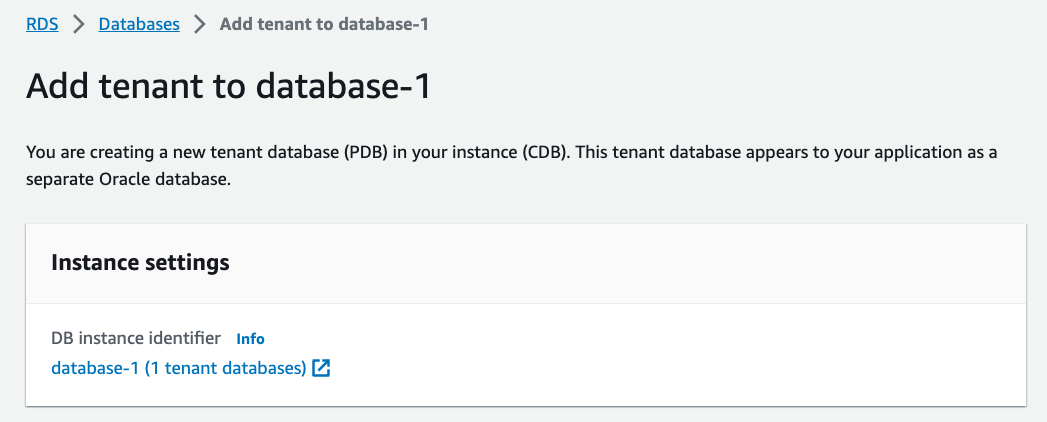This screenshot has height=422, width=1047.
Task: Select the current breadcrumb 'Add tenant to database-1'
Action: pyautogui.click(x=324, y=25)
